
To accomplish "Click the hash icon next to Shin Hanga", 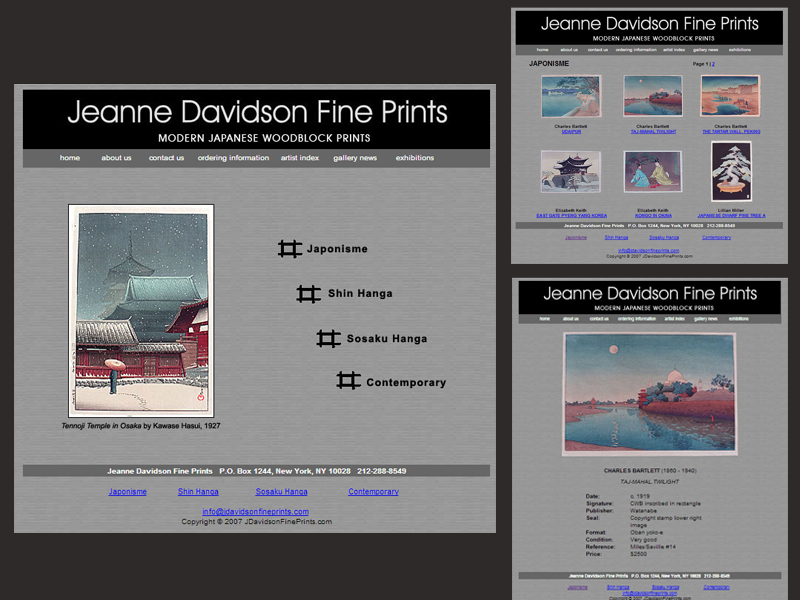I will pos(309,294).
